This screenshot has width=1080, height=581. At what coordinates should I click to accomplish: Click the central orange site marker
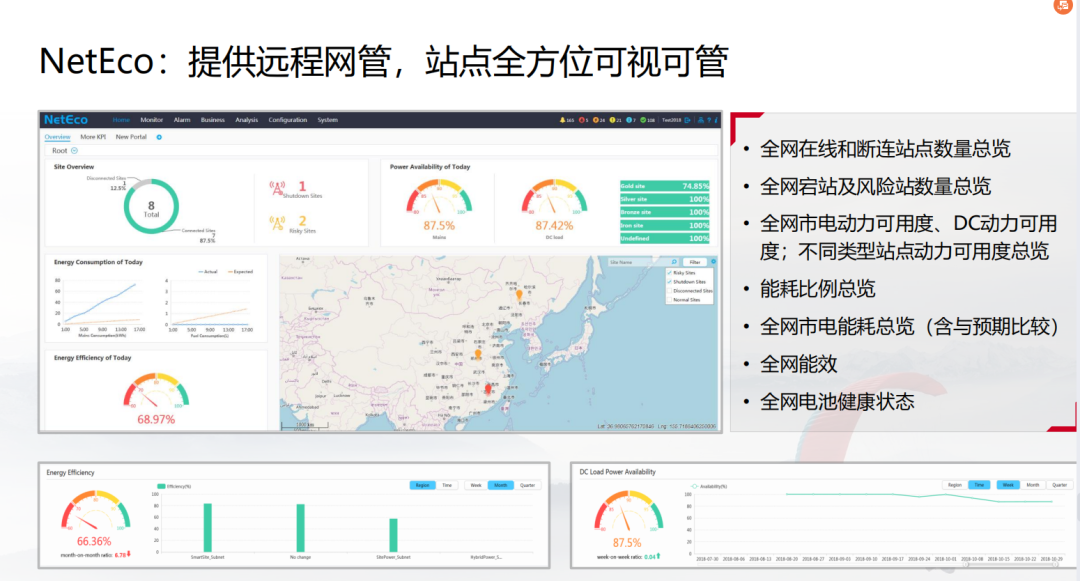478,355
